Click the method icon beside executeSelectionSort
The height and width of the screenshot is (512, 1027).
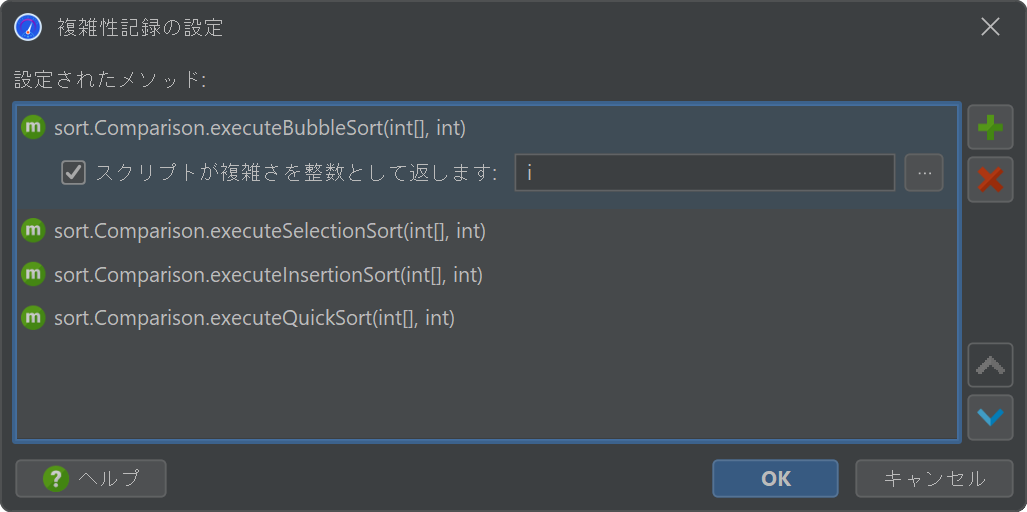click(33, 230)
